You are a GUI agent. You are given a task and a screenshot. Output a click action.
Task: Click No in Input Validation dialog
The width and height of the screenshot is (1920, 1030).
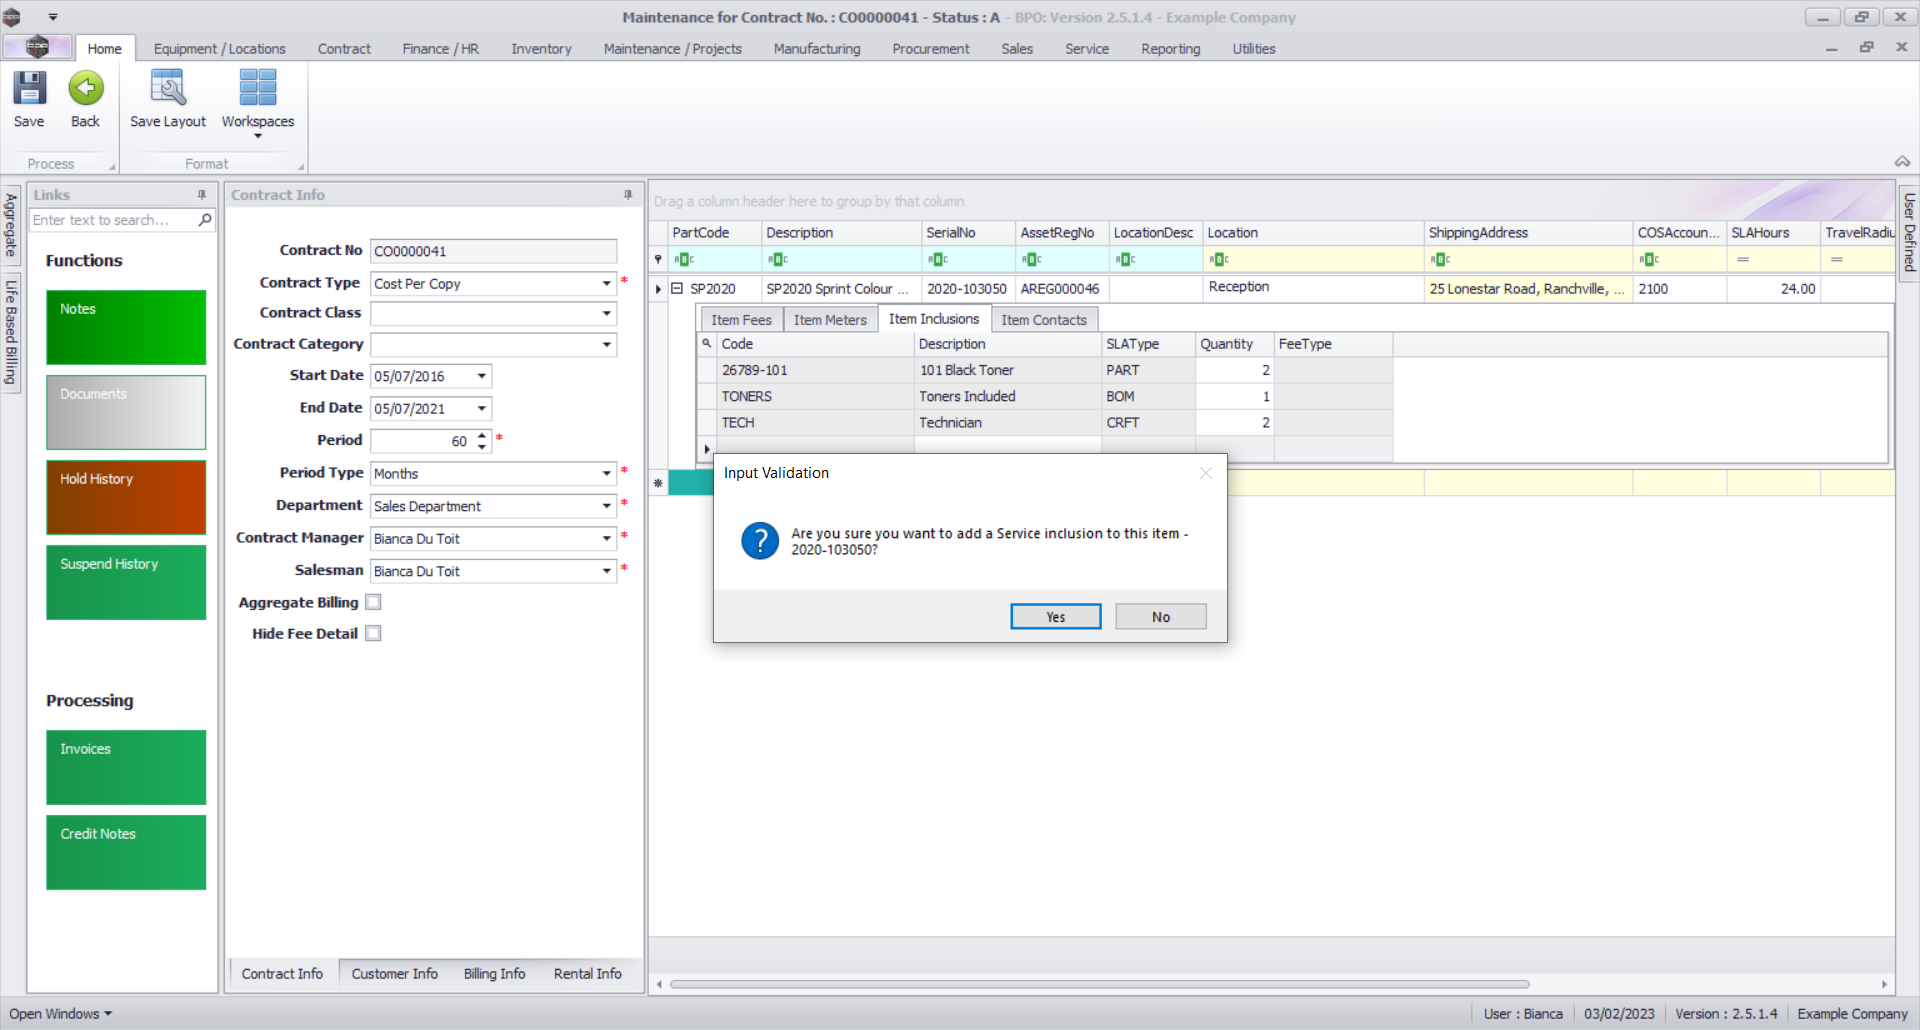coord(1160,617)
